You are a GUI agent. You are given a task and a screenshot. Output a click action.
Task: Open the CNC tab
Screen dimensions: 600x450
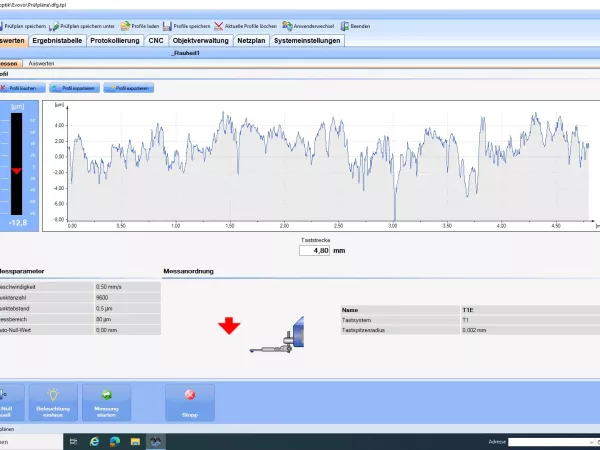[156, 41]
